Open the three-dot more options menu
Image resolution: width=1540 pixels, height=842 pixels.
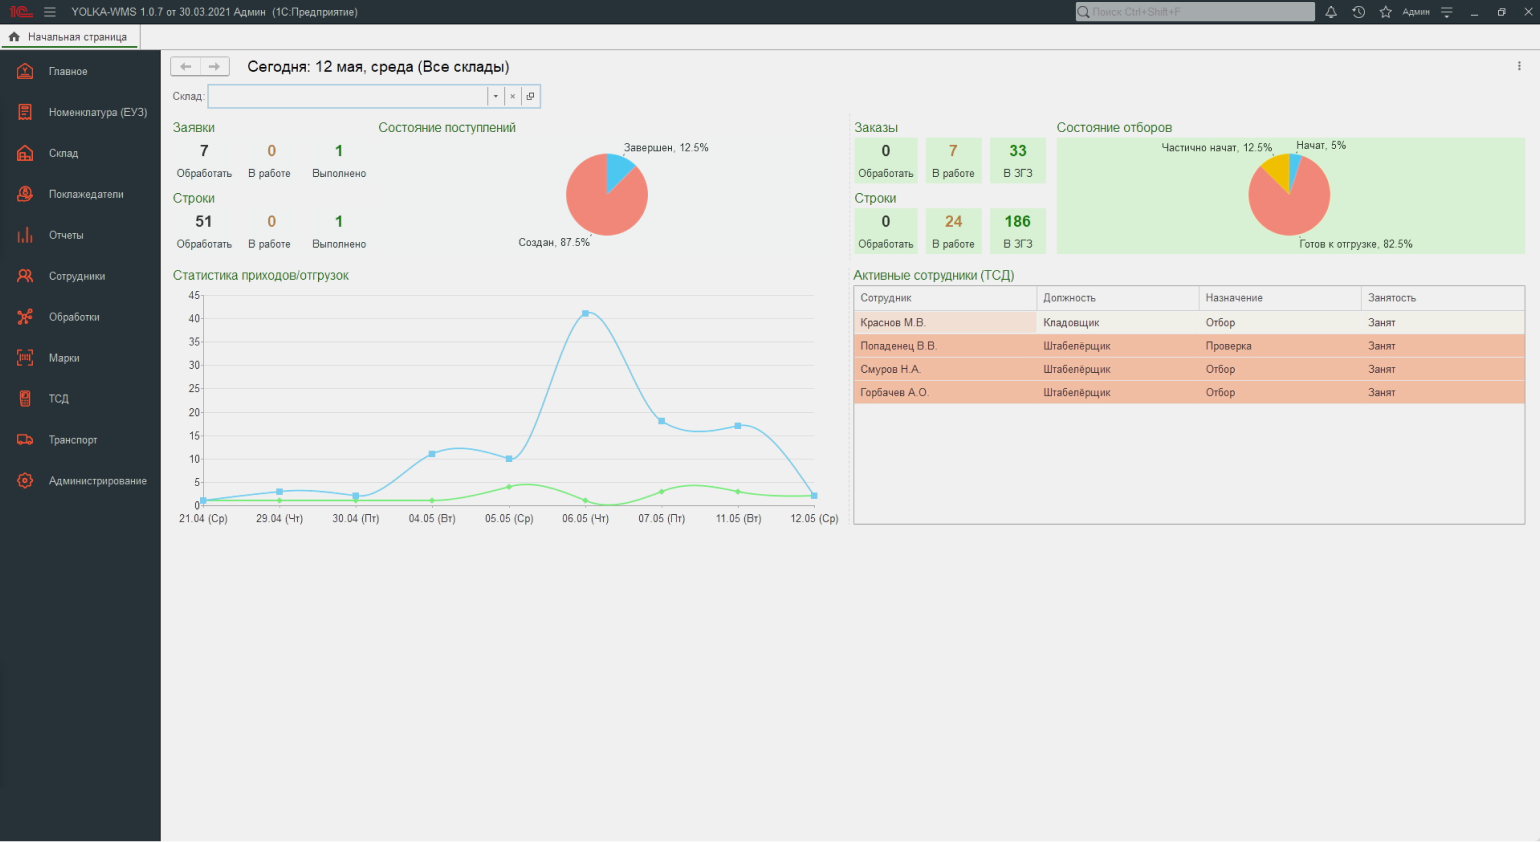[1519, 66]
